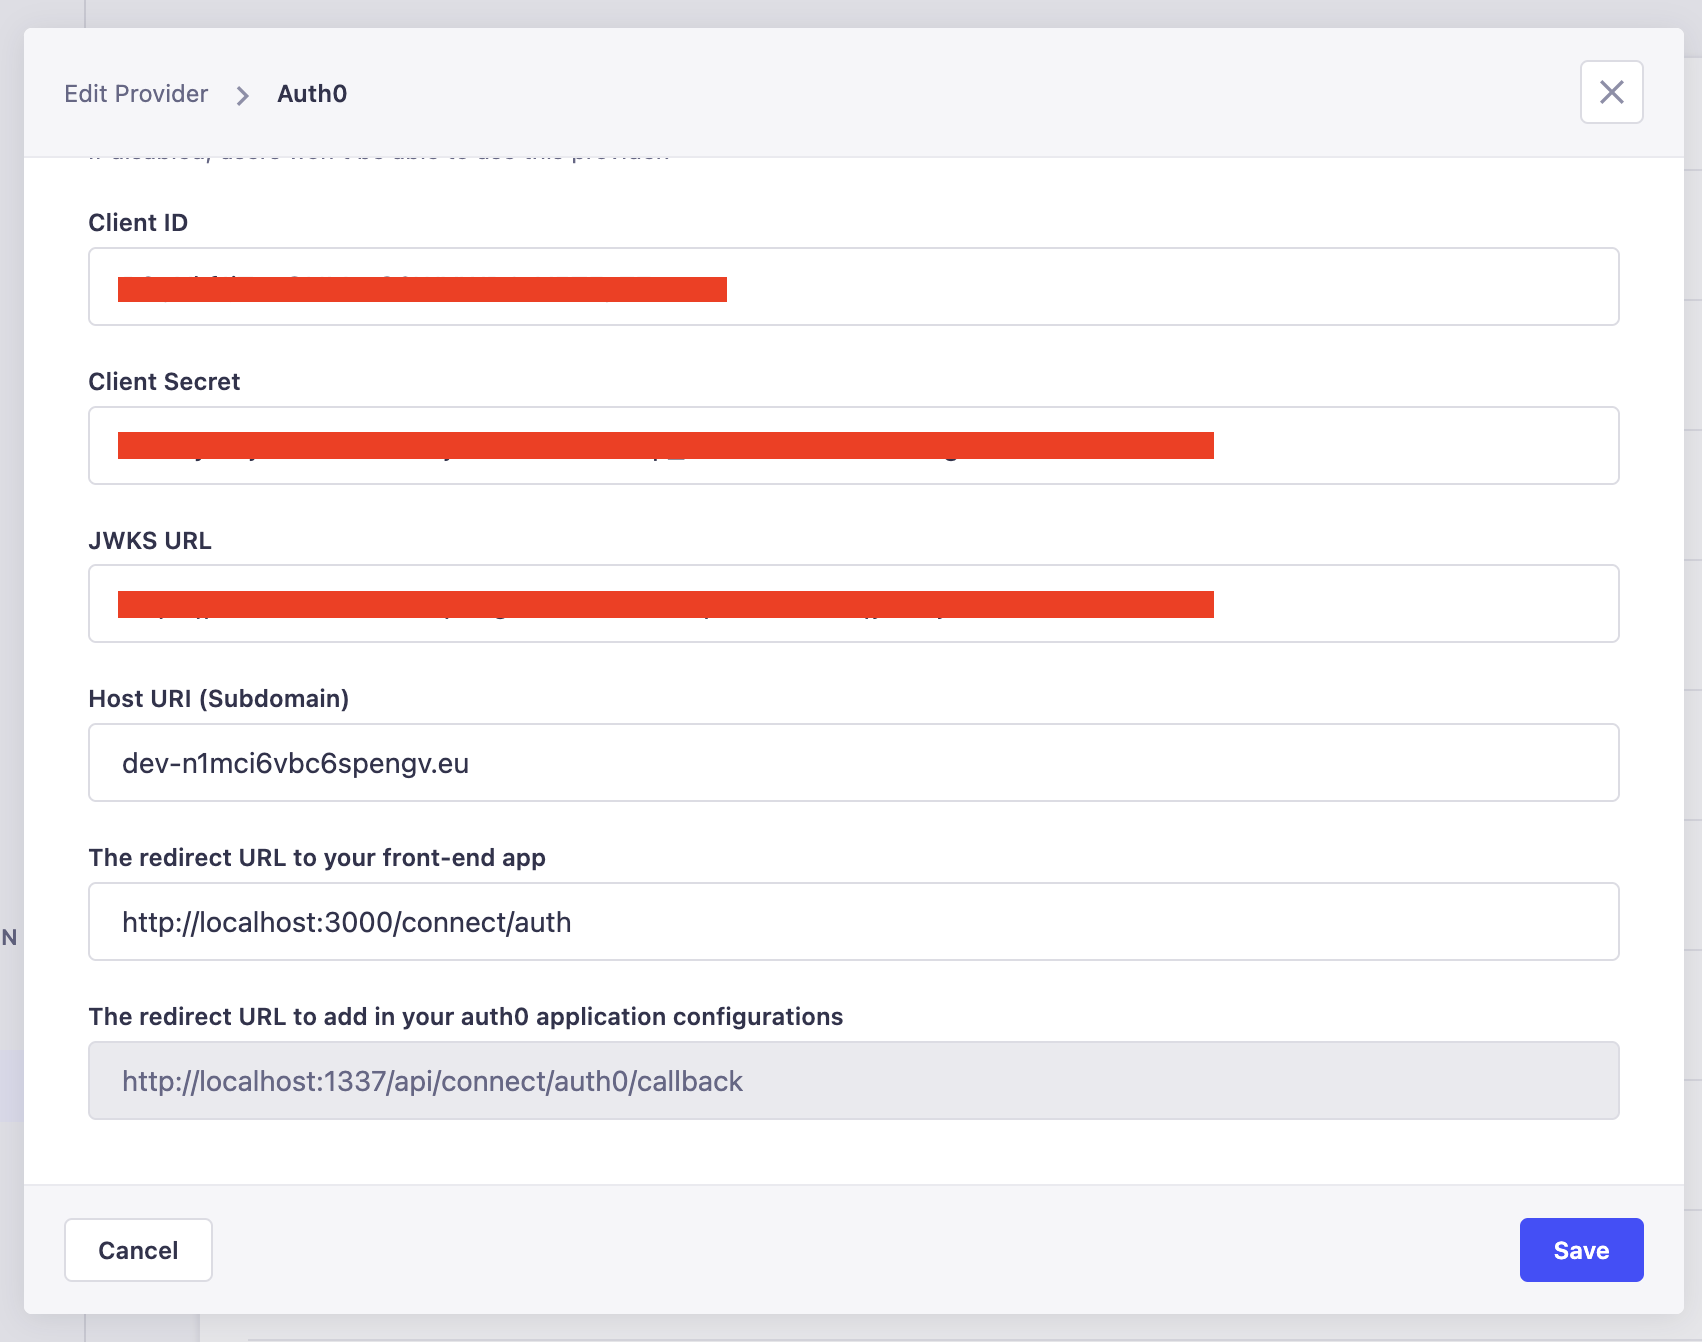This screenshot has height=1342, width=1702.
Task: Close the Auth0 provider edit modal
Action: tap(1611, 92)
